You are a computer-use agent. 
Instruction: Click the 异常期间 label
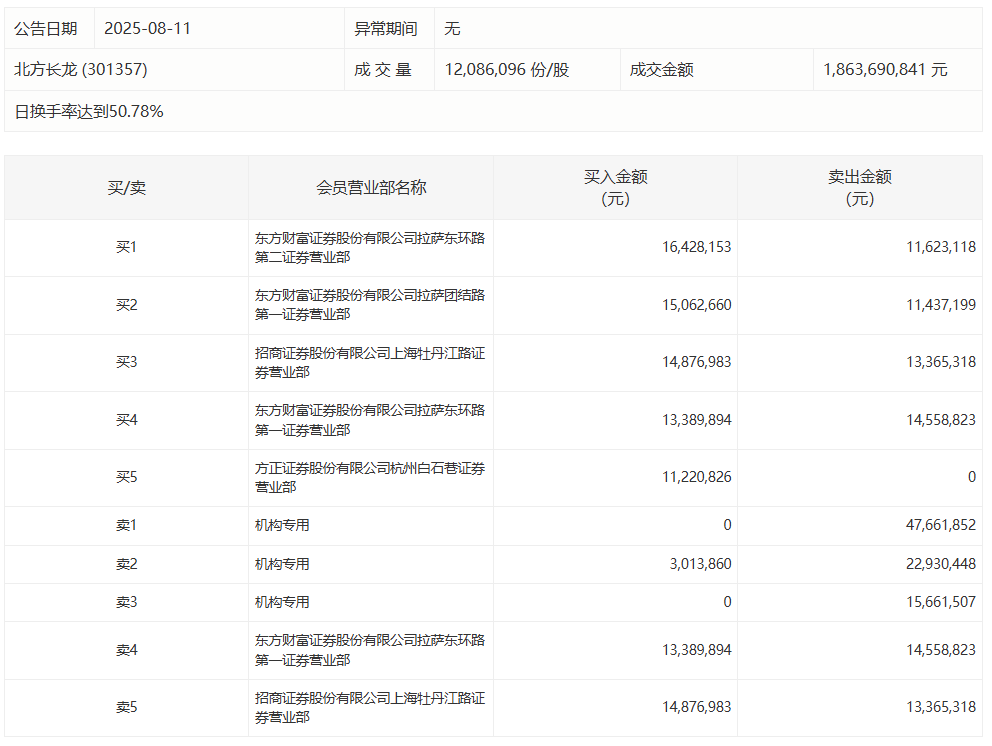[386, 28]
